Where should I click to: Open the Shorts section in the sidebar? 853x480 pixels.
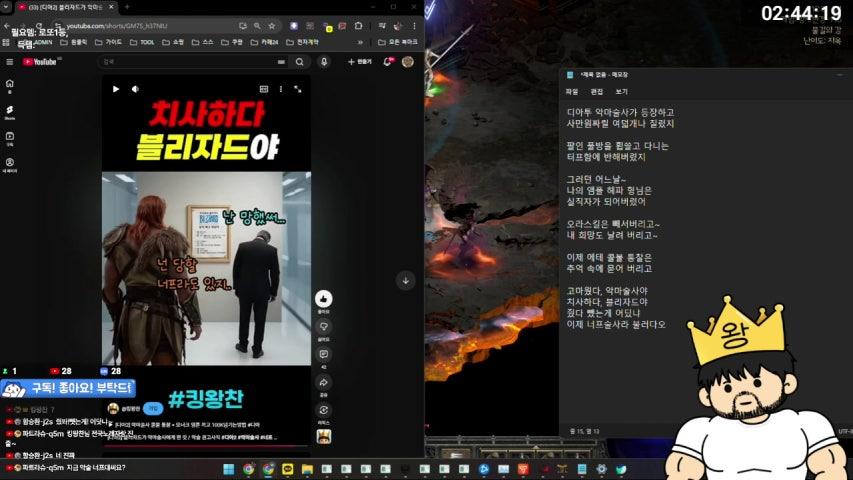[10, 111]
